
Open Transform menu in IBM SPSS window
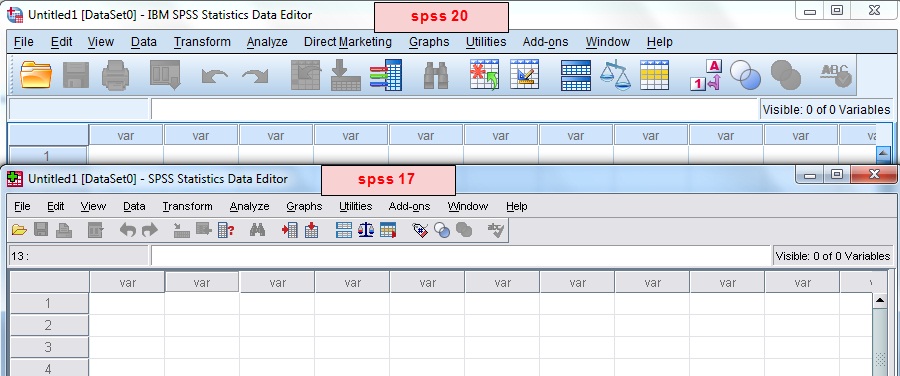[202, 42]
